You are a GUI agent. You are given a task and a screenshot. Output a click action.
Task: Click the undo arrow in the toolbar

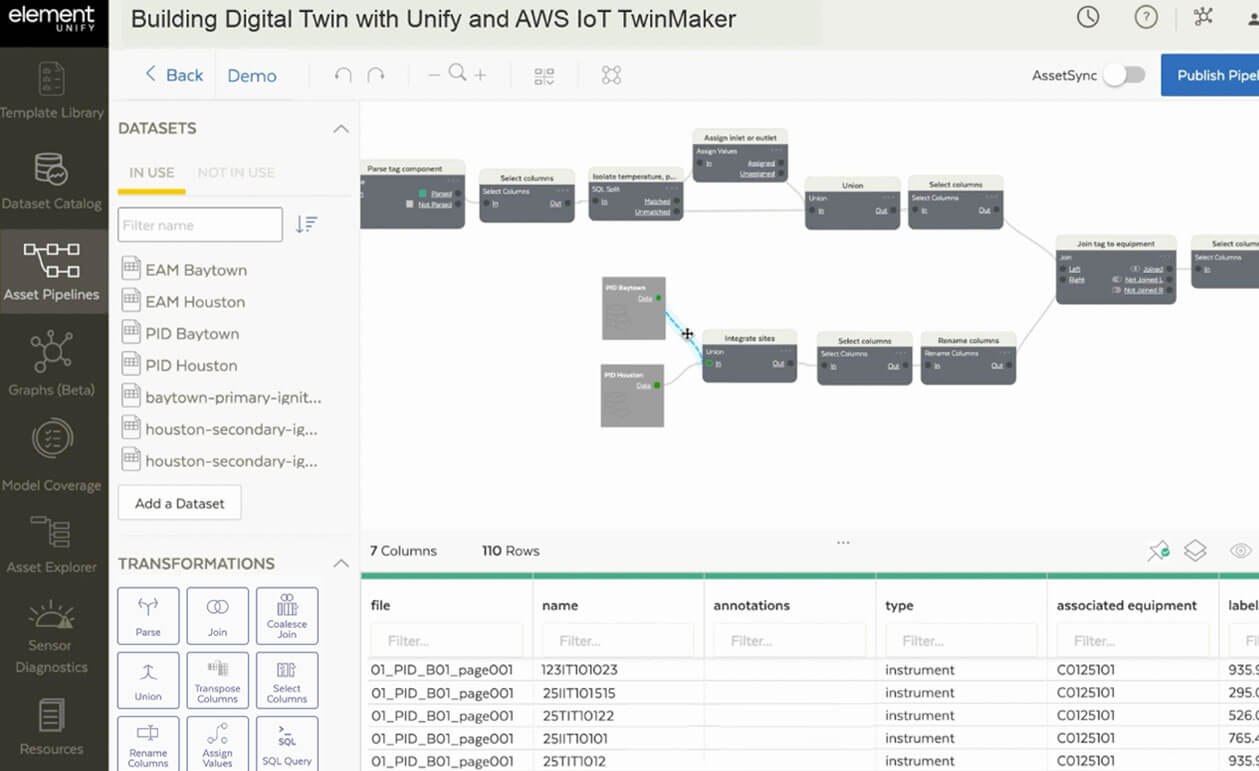point(343,75)
